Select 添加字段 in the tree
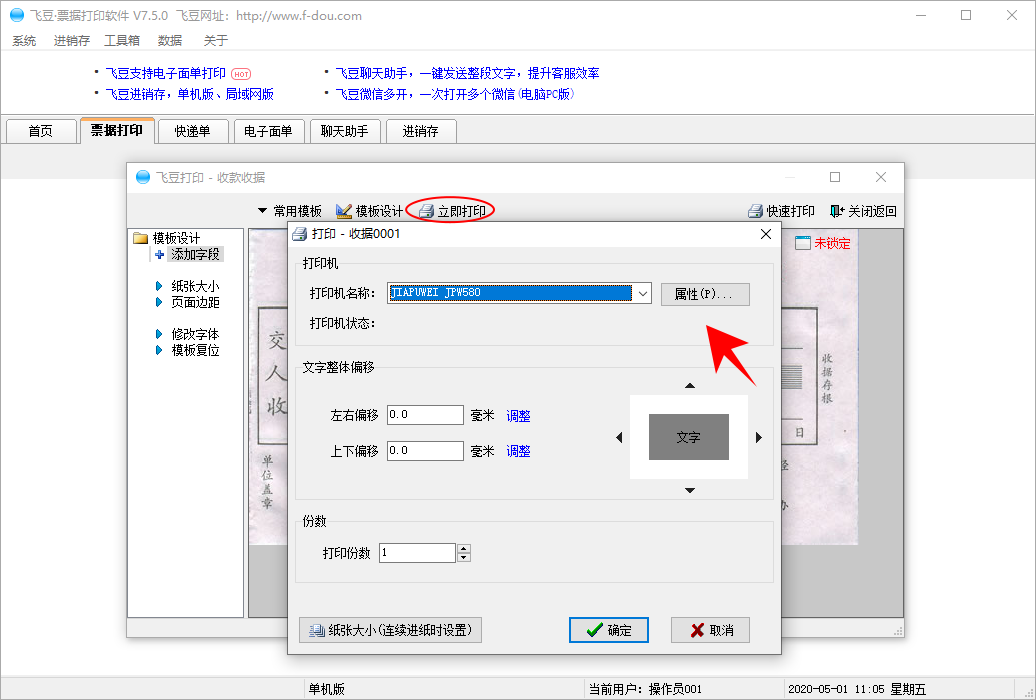This screenshot has width=1036, height=700. pyautogui.click(x=194, y=255)
